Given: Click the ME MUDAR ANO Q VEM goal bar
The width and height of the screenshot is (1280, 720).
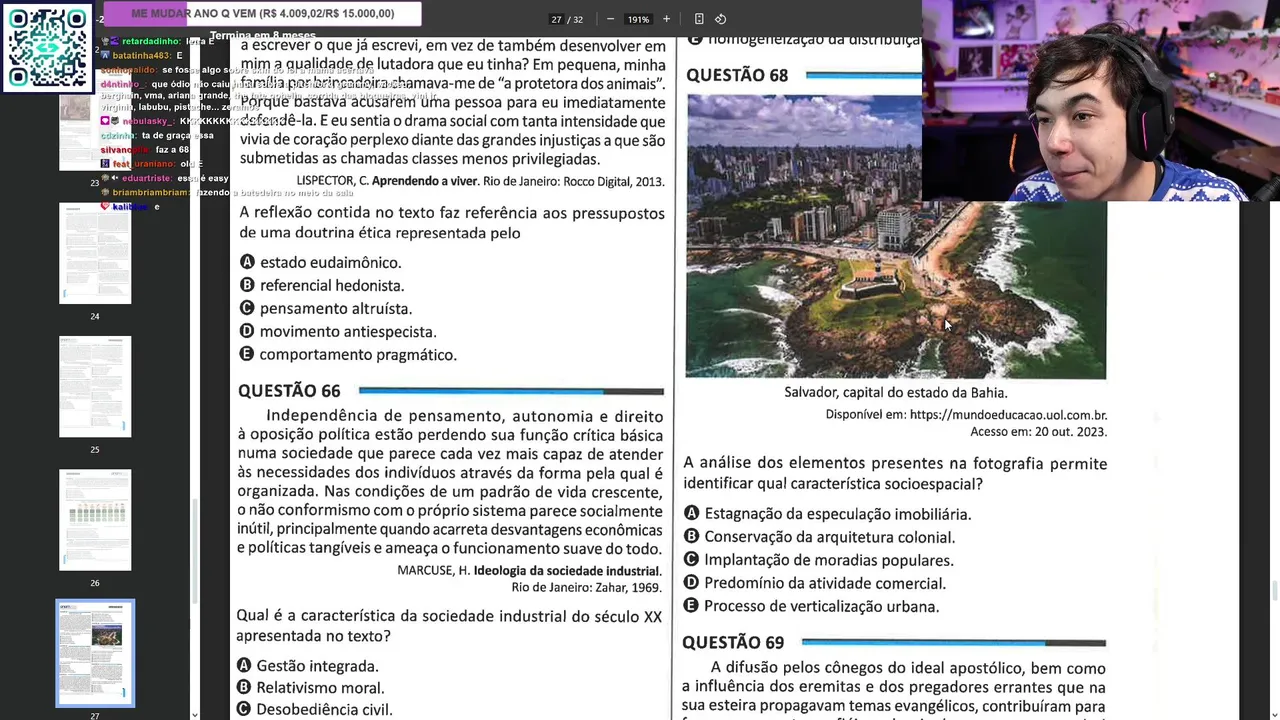Looking at the screenshot, I should [263, 14].
